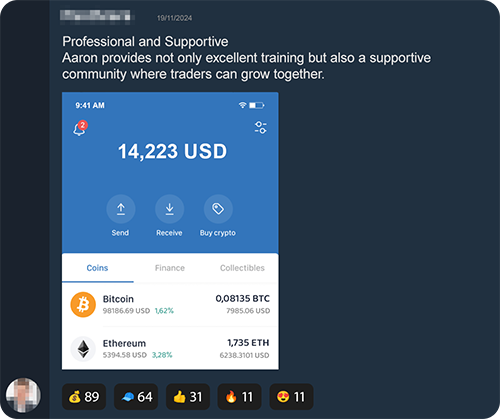The image size is (500, 419).
Task: Tap the Receive download icon
Action: pos(169,209)
